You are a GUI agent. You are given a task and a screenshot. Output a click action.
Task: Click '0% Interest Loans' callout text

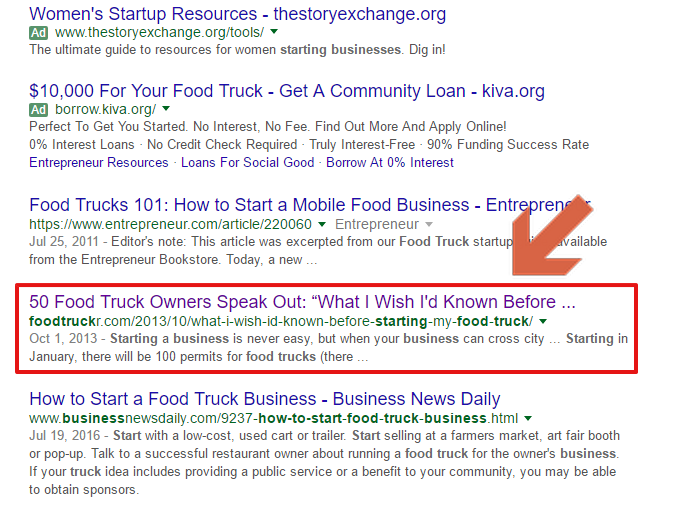click(82, 145)
